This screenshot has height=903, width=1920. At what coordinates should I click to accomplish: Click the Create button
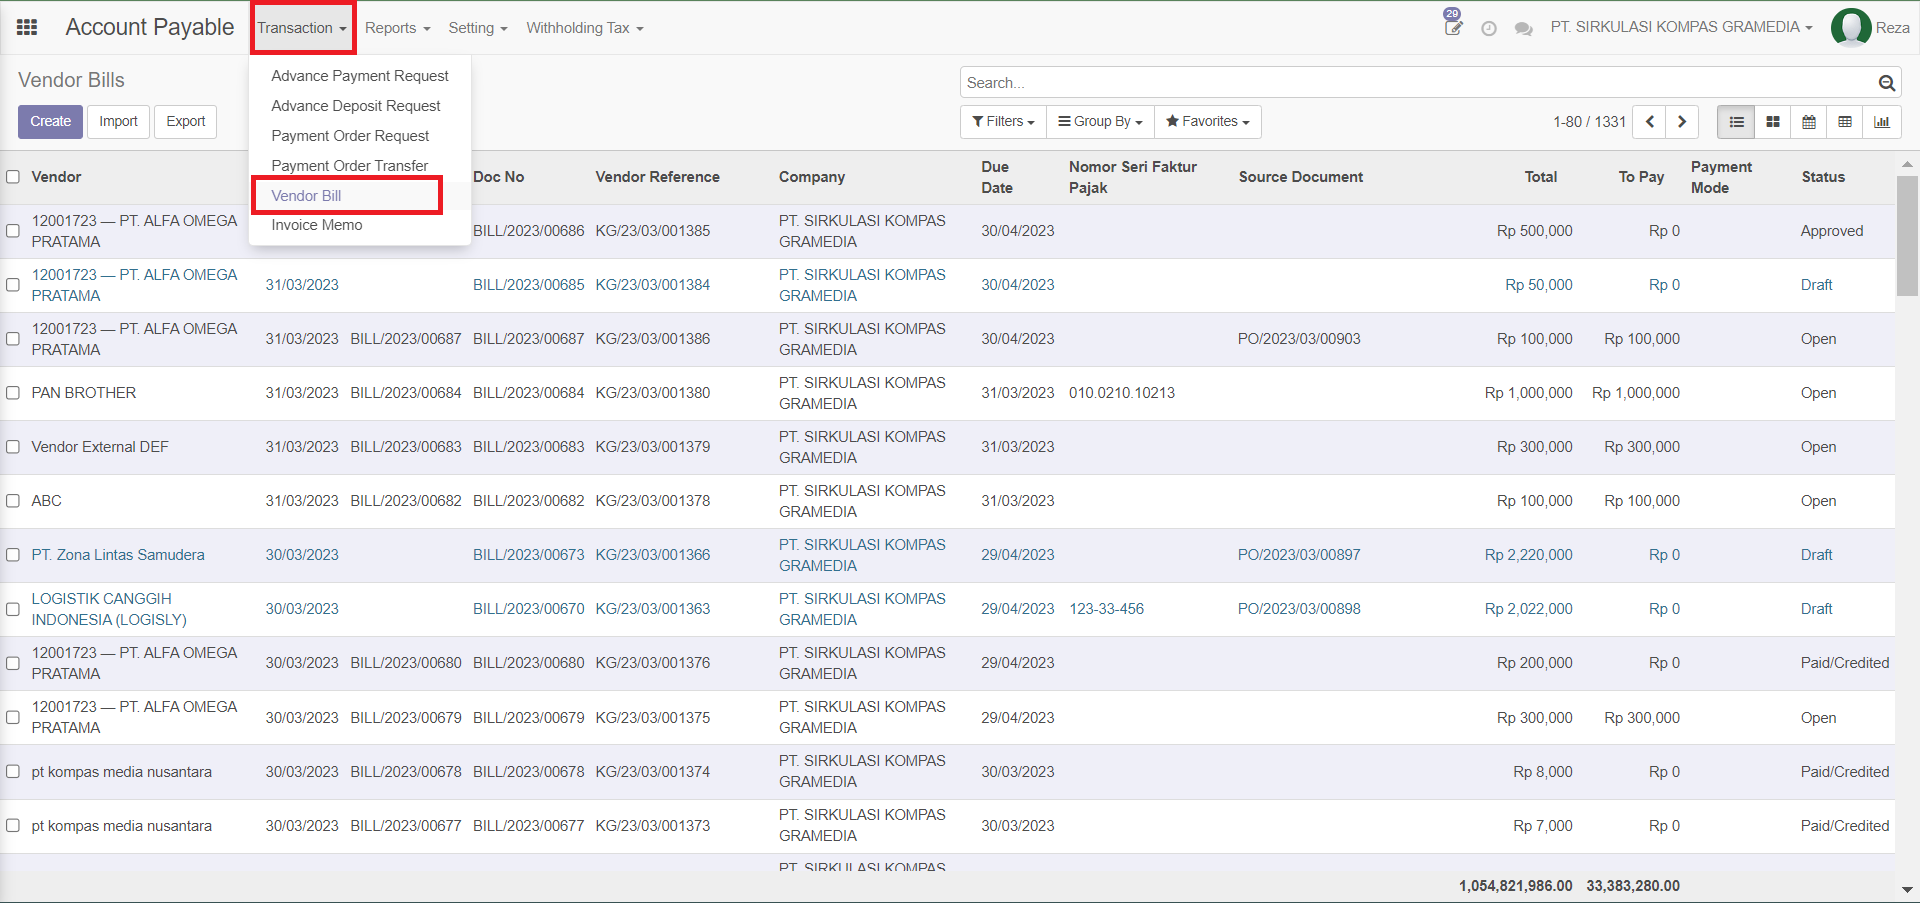pos(50,122)
